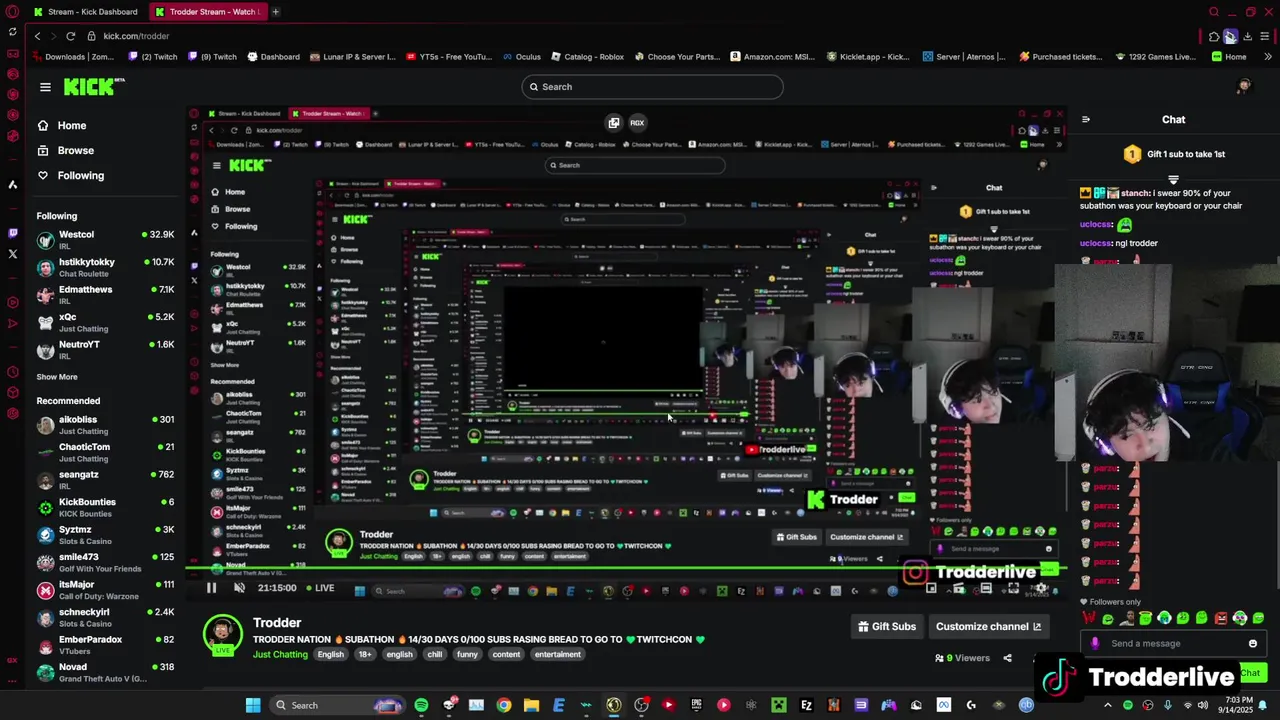
Task: Click the Opera menu logo at top left
Action: coord(13,12)
